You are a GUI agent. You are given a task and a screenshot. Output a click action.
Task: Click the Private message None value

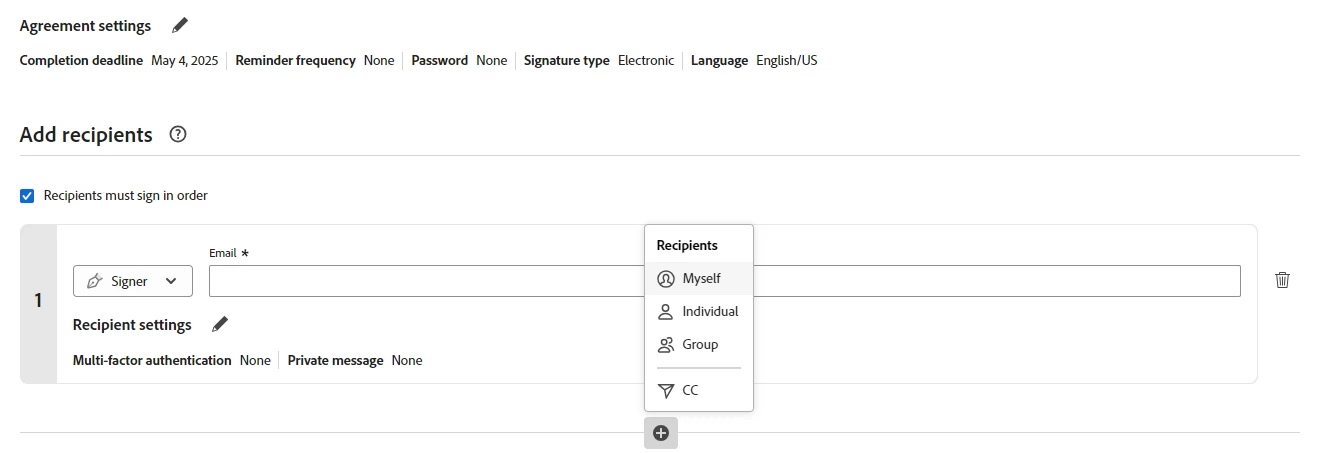(x=407, y=360)
